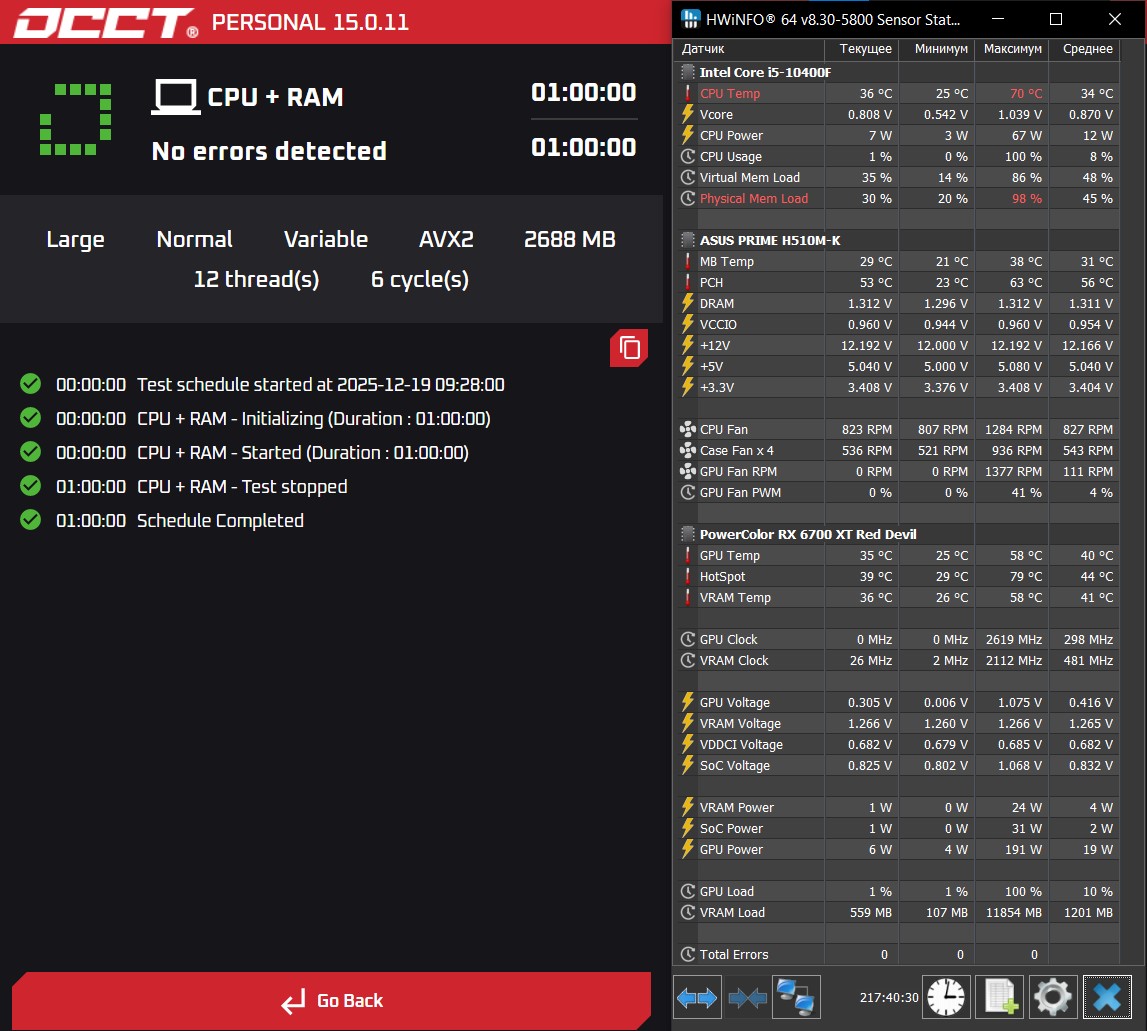
Task: Select the red CPU Temp sensor label
Action: pyautogui.click(x=730, y=93)
